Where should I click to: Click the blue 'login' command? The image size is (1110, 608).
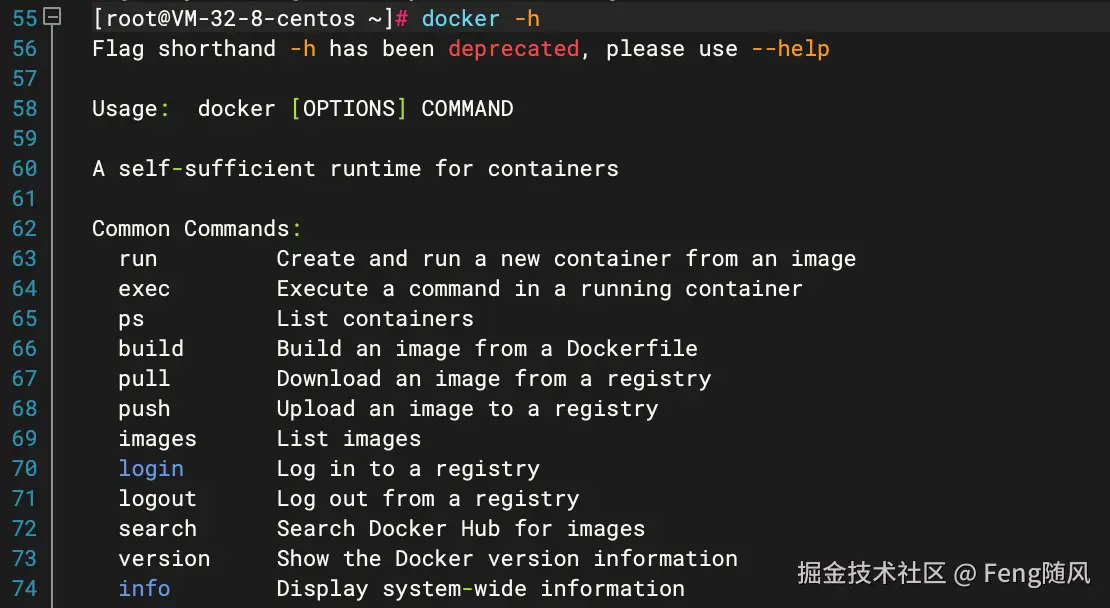[x=151, y=468]
